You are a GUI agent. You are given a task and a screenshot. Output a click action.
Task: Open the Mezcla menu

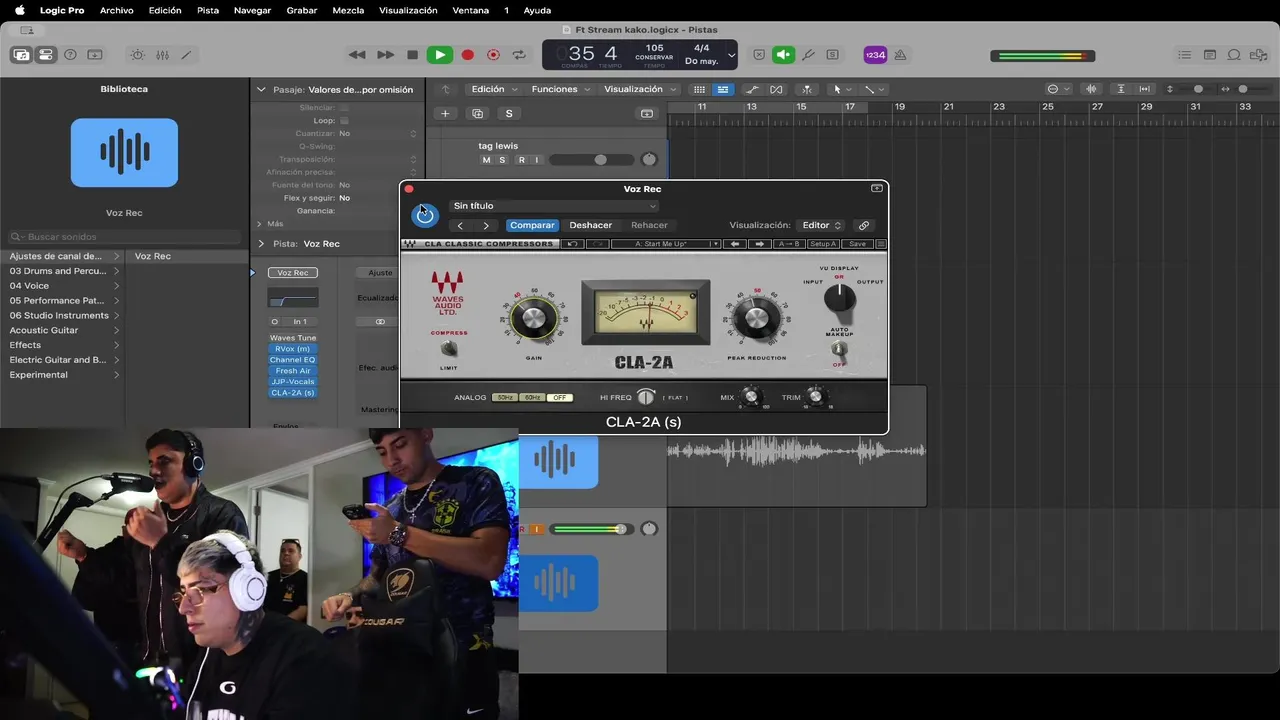[348, 10]
